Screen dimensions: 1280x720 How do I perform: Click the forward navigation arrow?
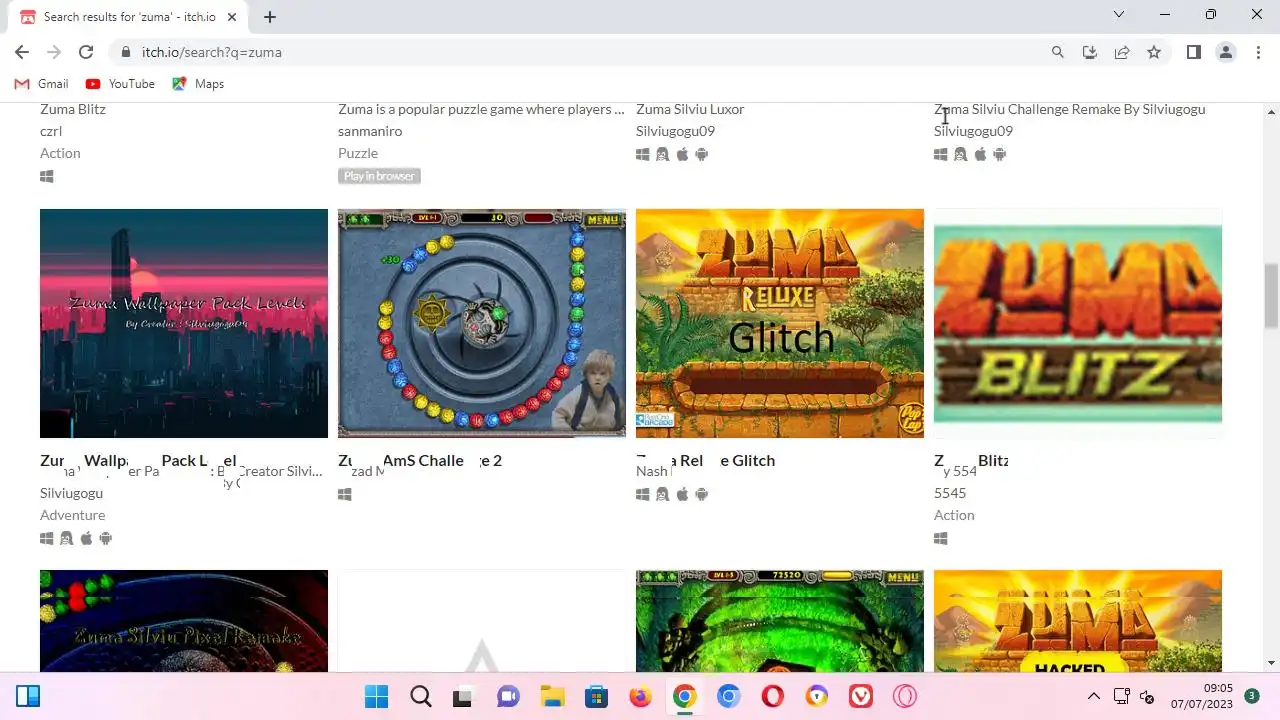point(54,52)
